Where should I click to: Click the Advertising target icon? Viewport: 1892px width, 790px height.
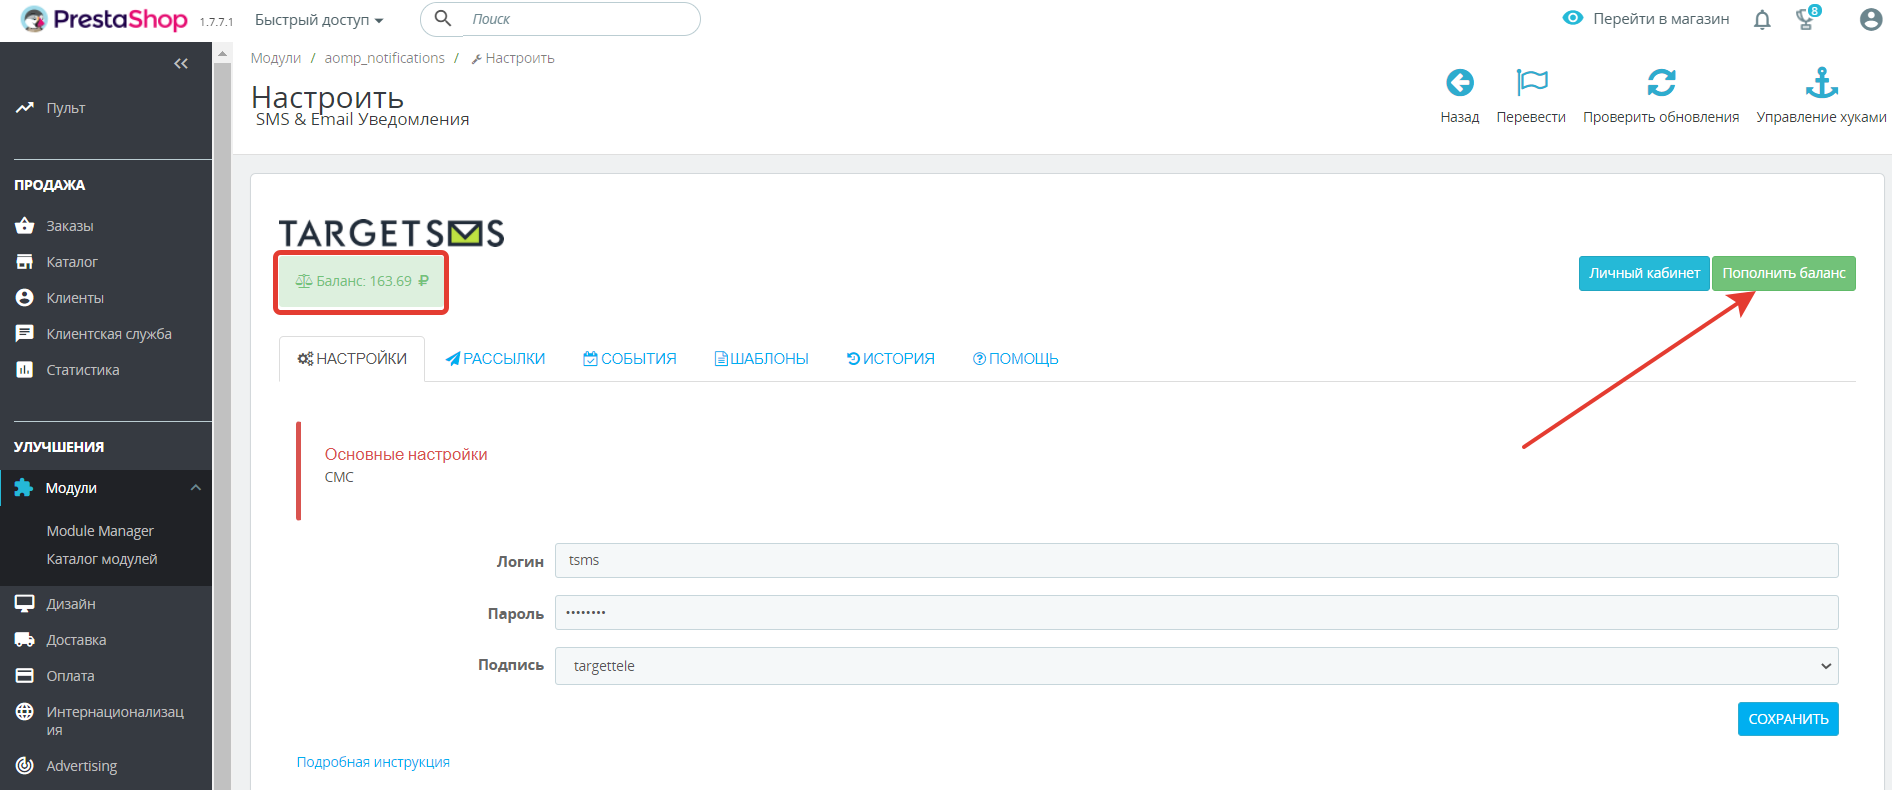click(25, 766)
